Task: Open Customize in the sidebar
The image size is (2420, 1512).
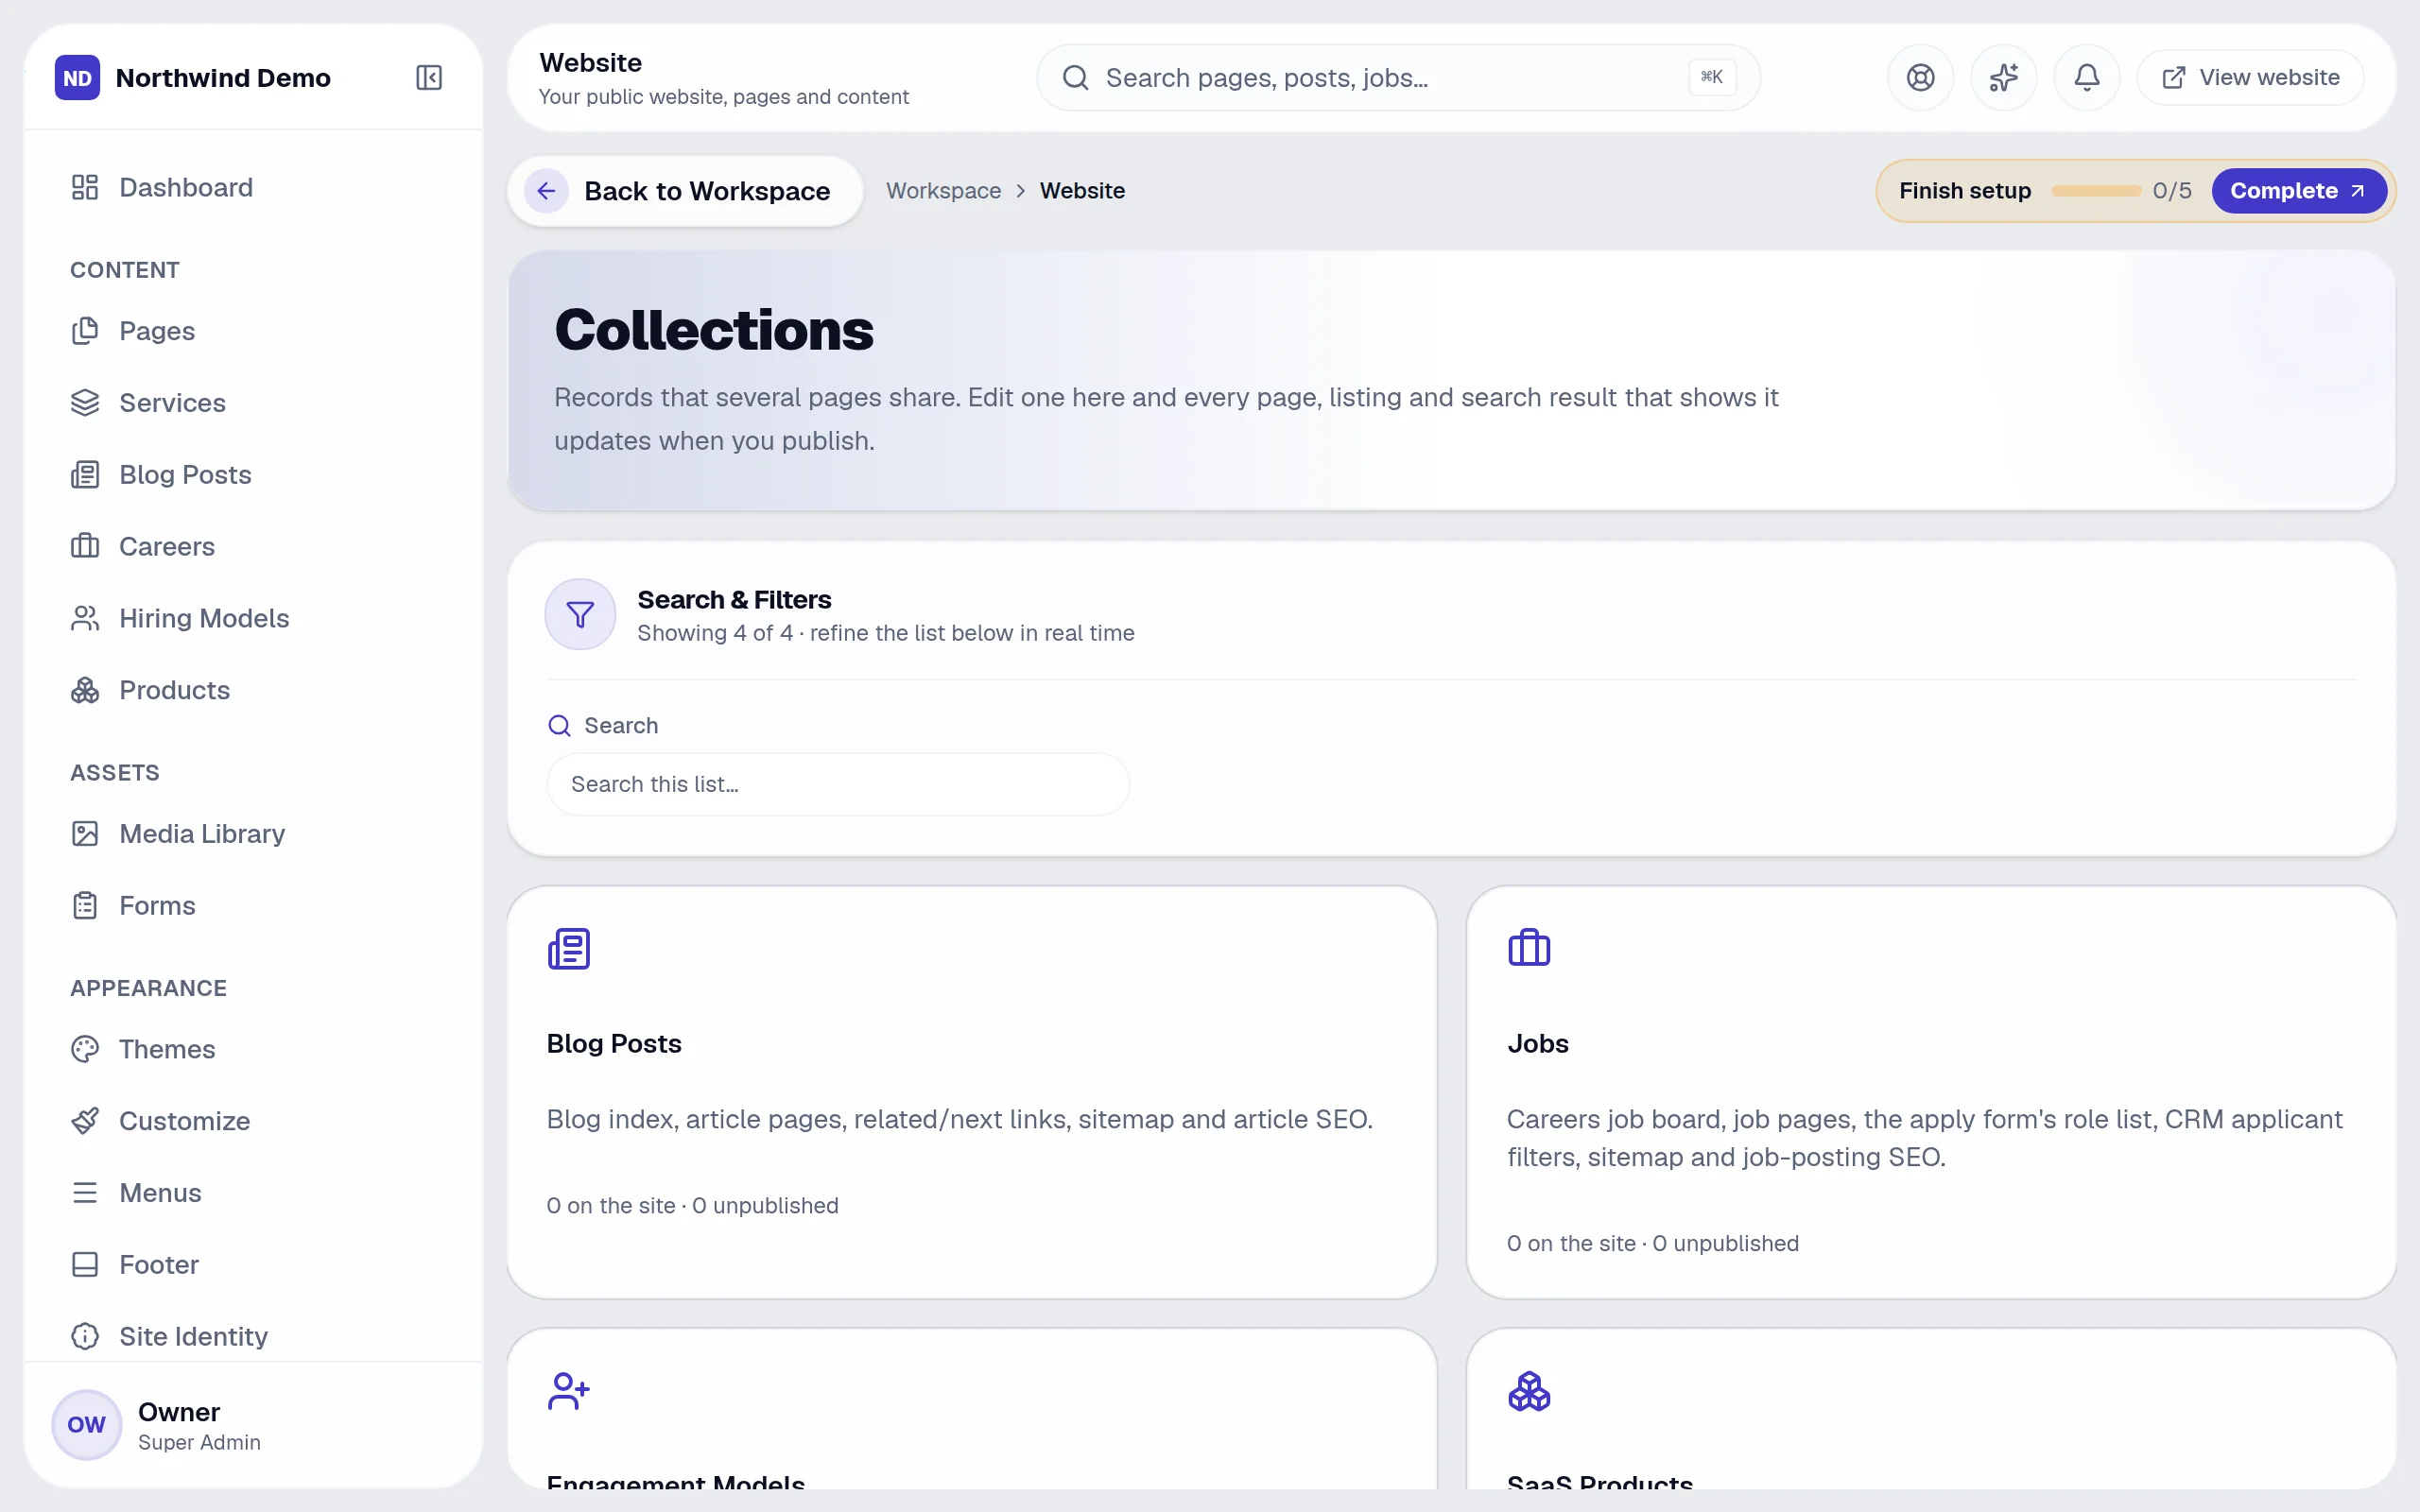Action: (253, 1121)
